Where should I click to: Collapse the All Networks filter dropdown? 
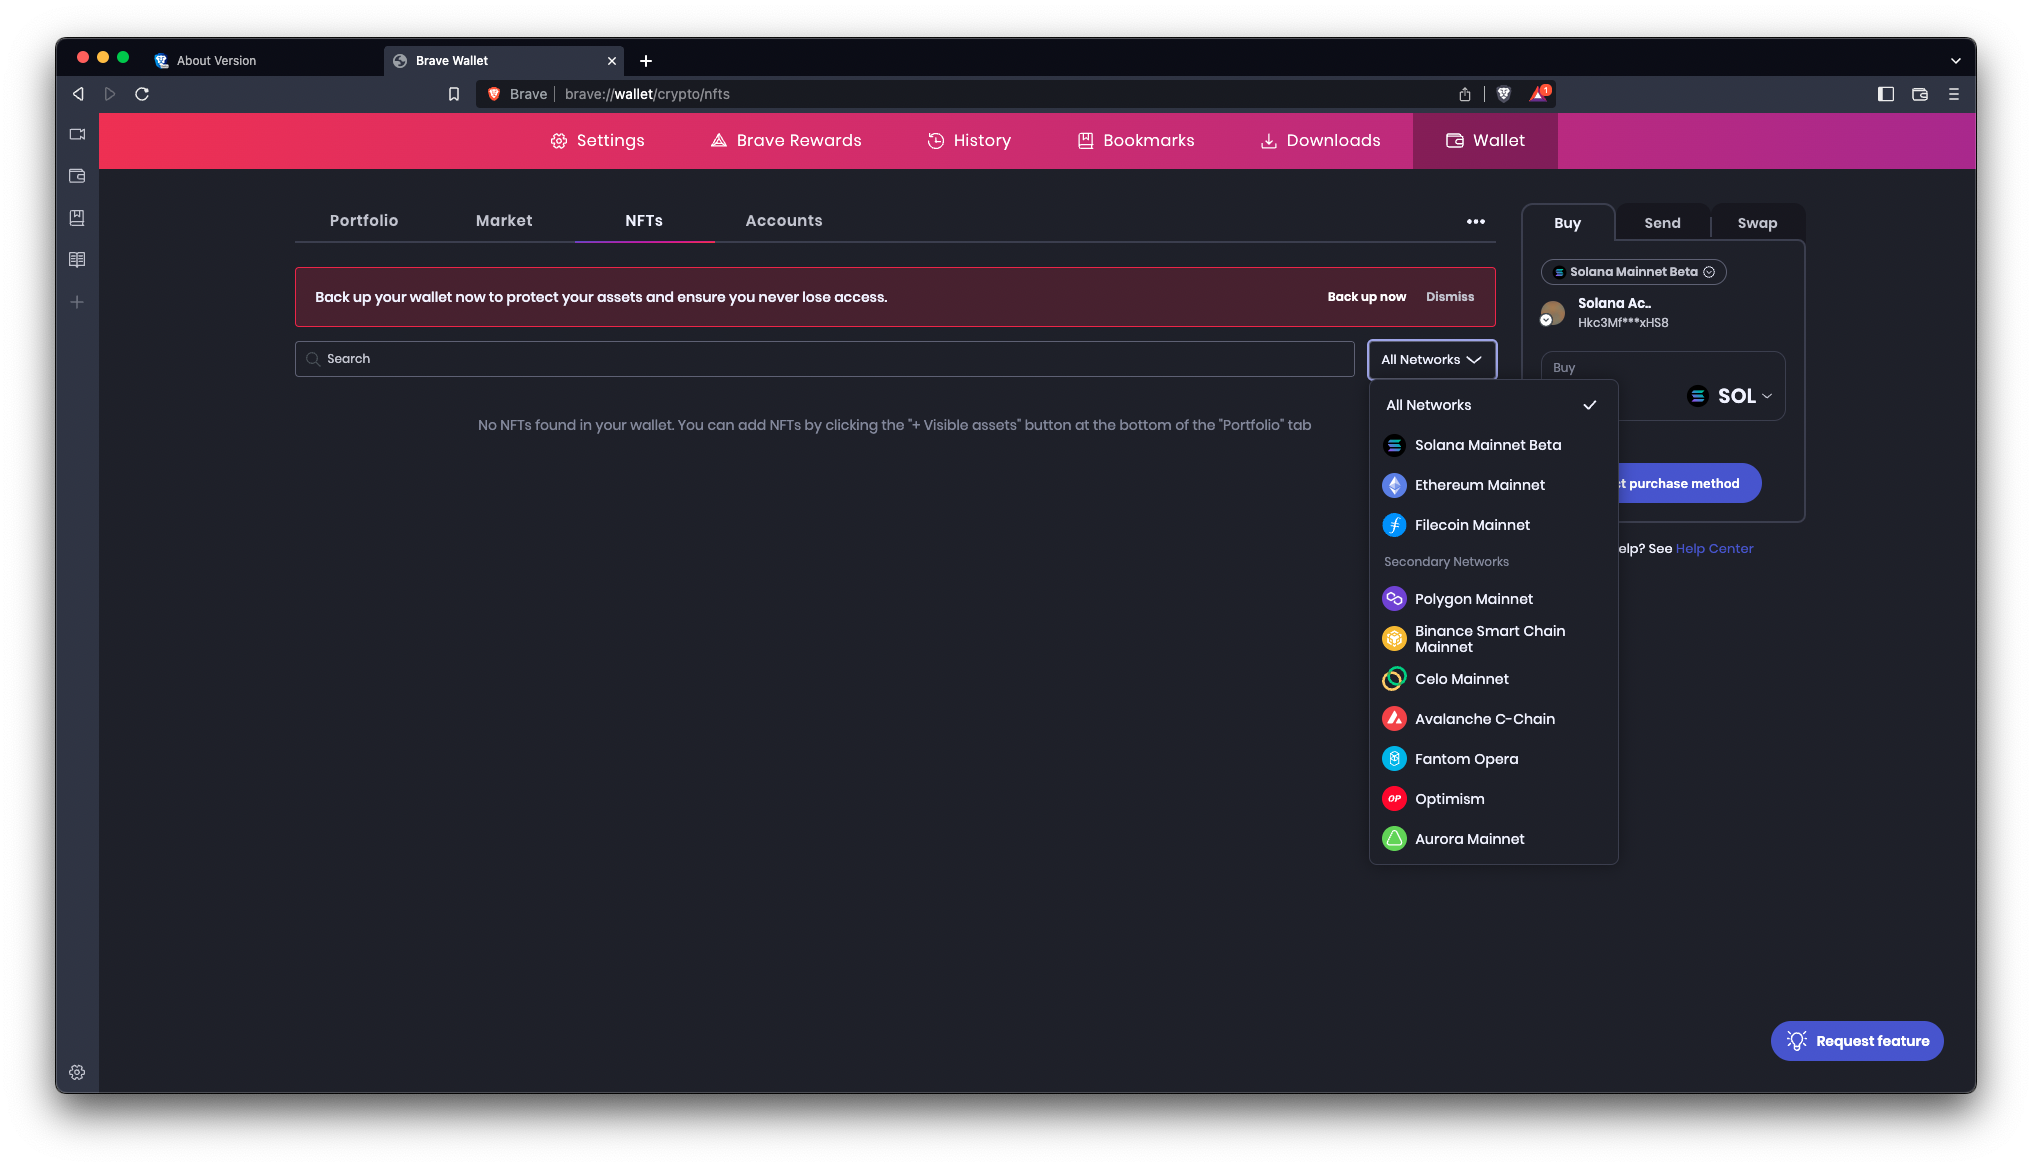click(x=1432, y=359)
